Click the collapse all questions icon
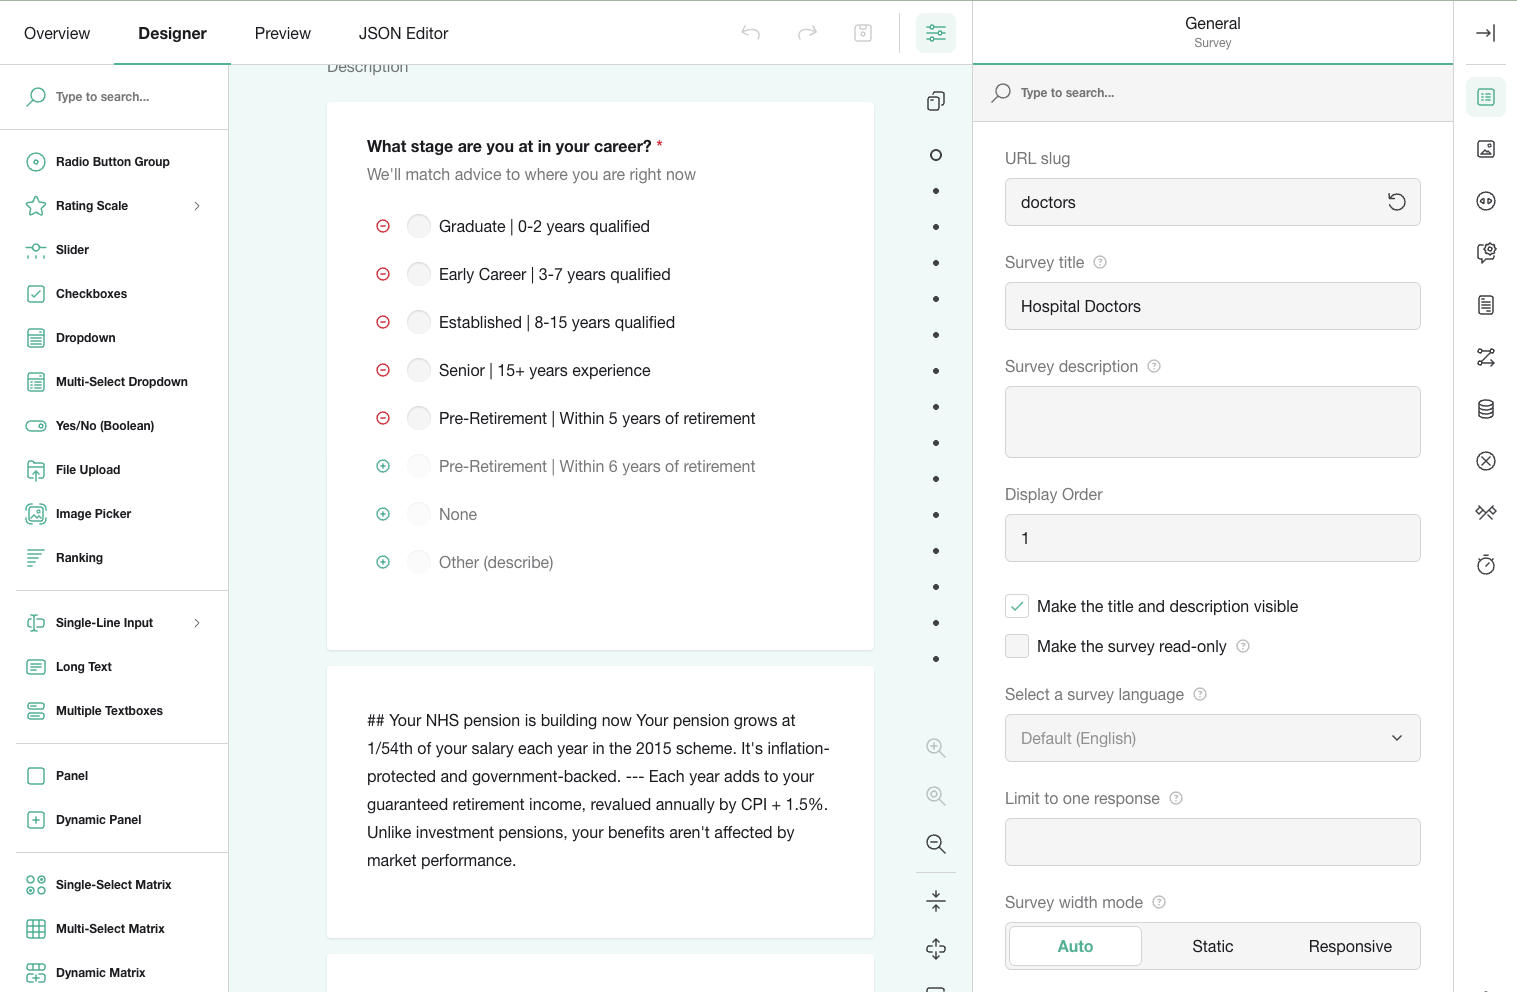1517x992 pixels. click(936, 901)
